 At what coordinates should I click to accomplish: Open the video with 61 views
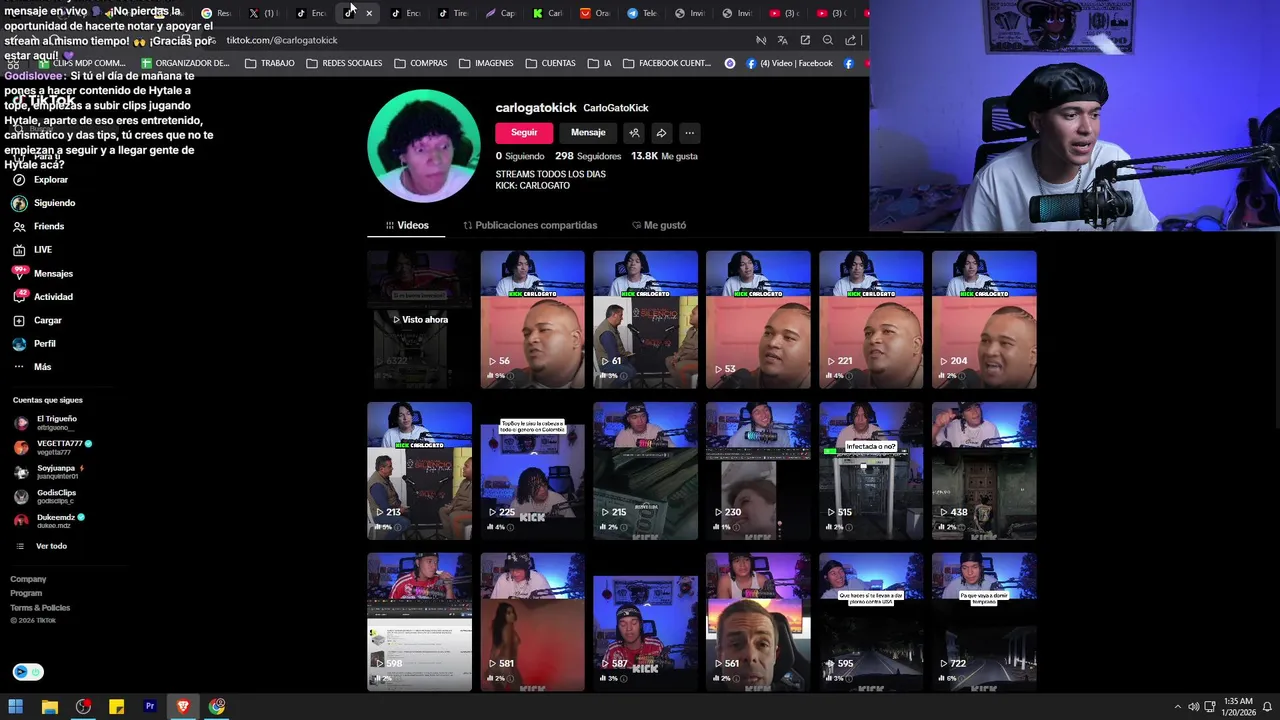point(645,320)
